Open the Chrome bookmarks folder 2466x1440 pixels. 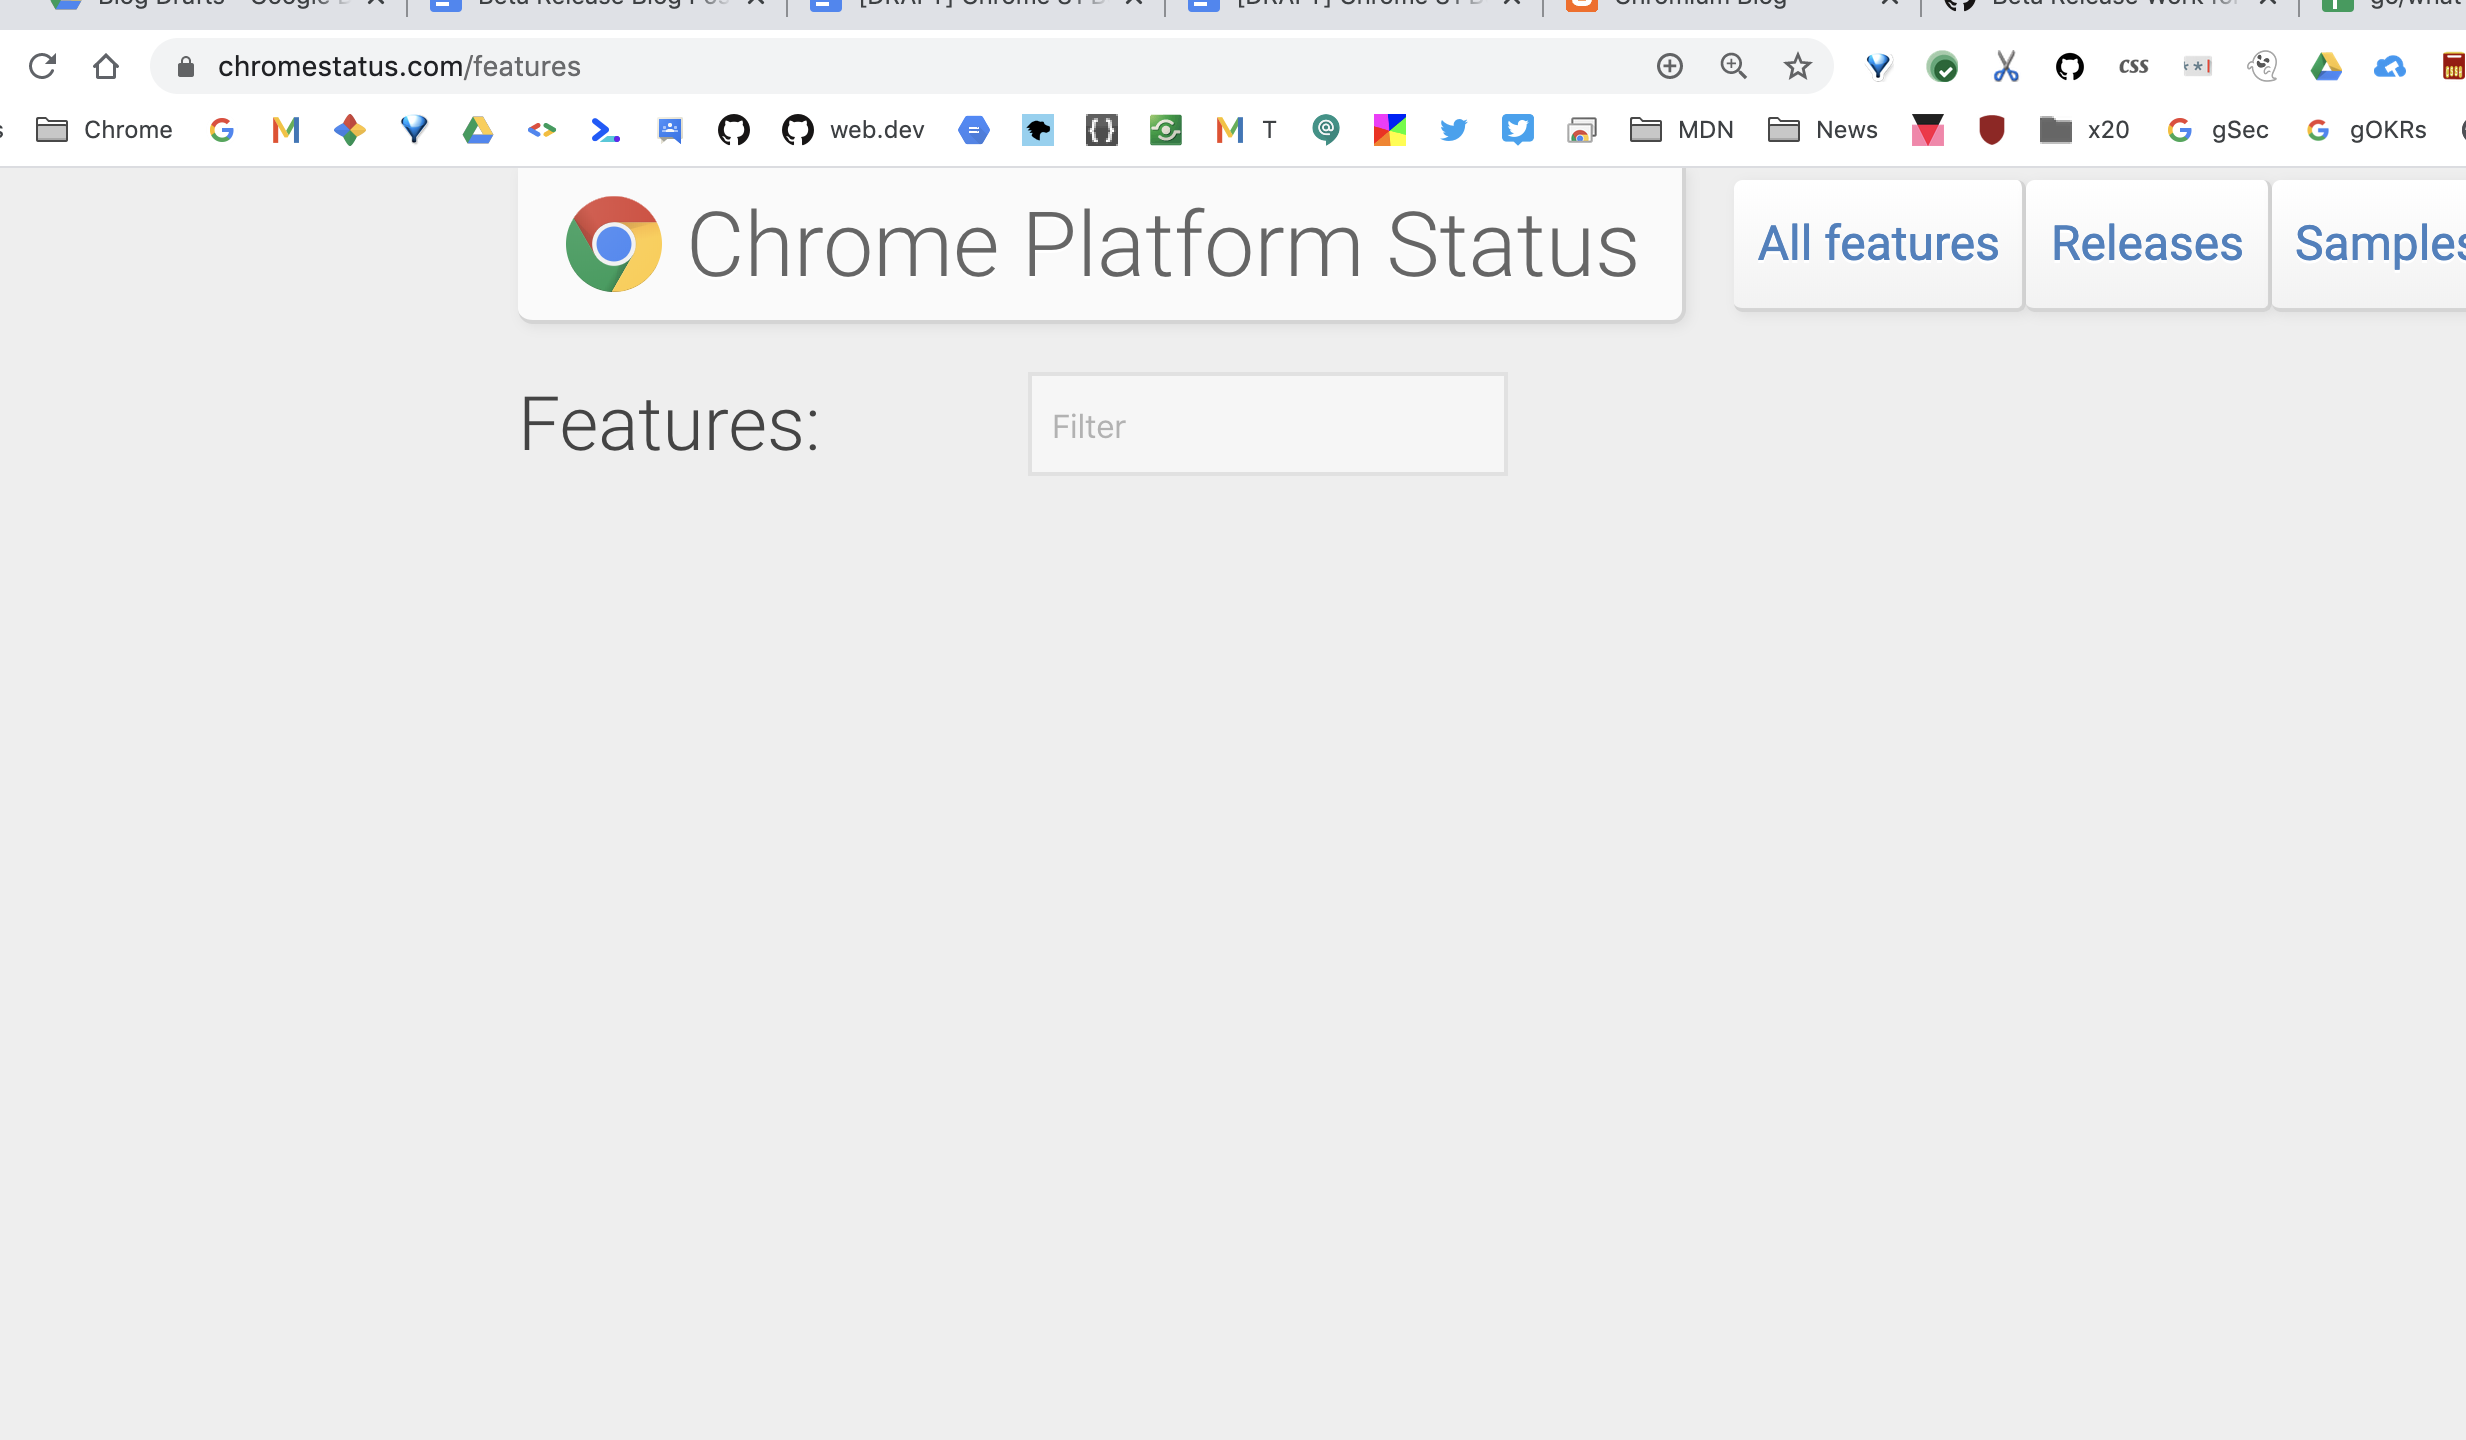coord(103,130)
